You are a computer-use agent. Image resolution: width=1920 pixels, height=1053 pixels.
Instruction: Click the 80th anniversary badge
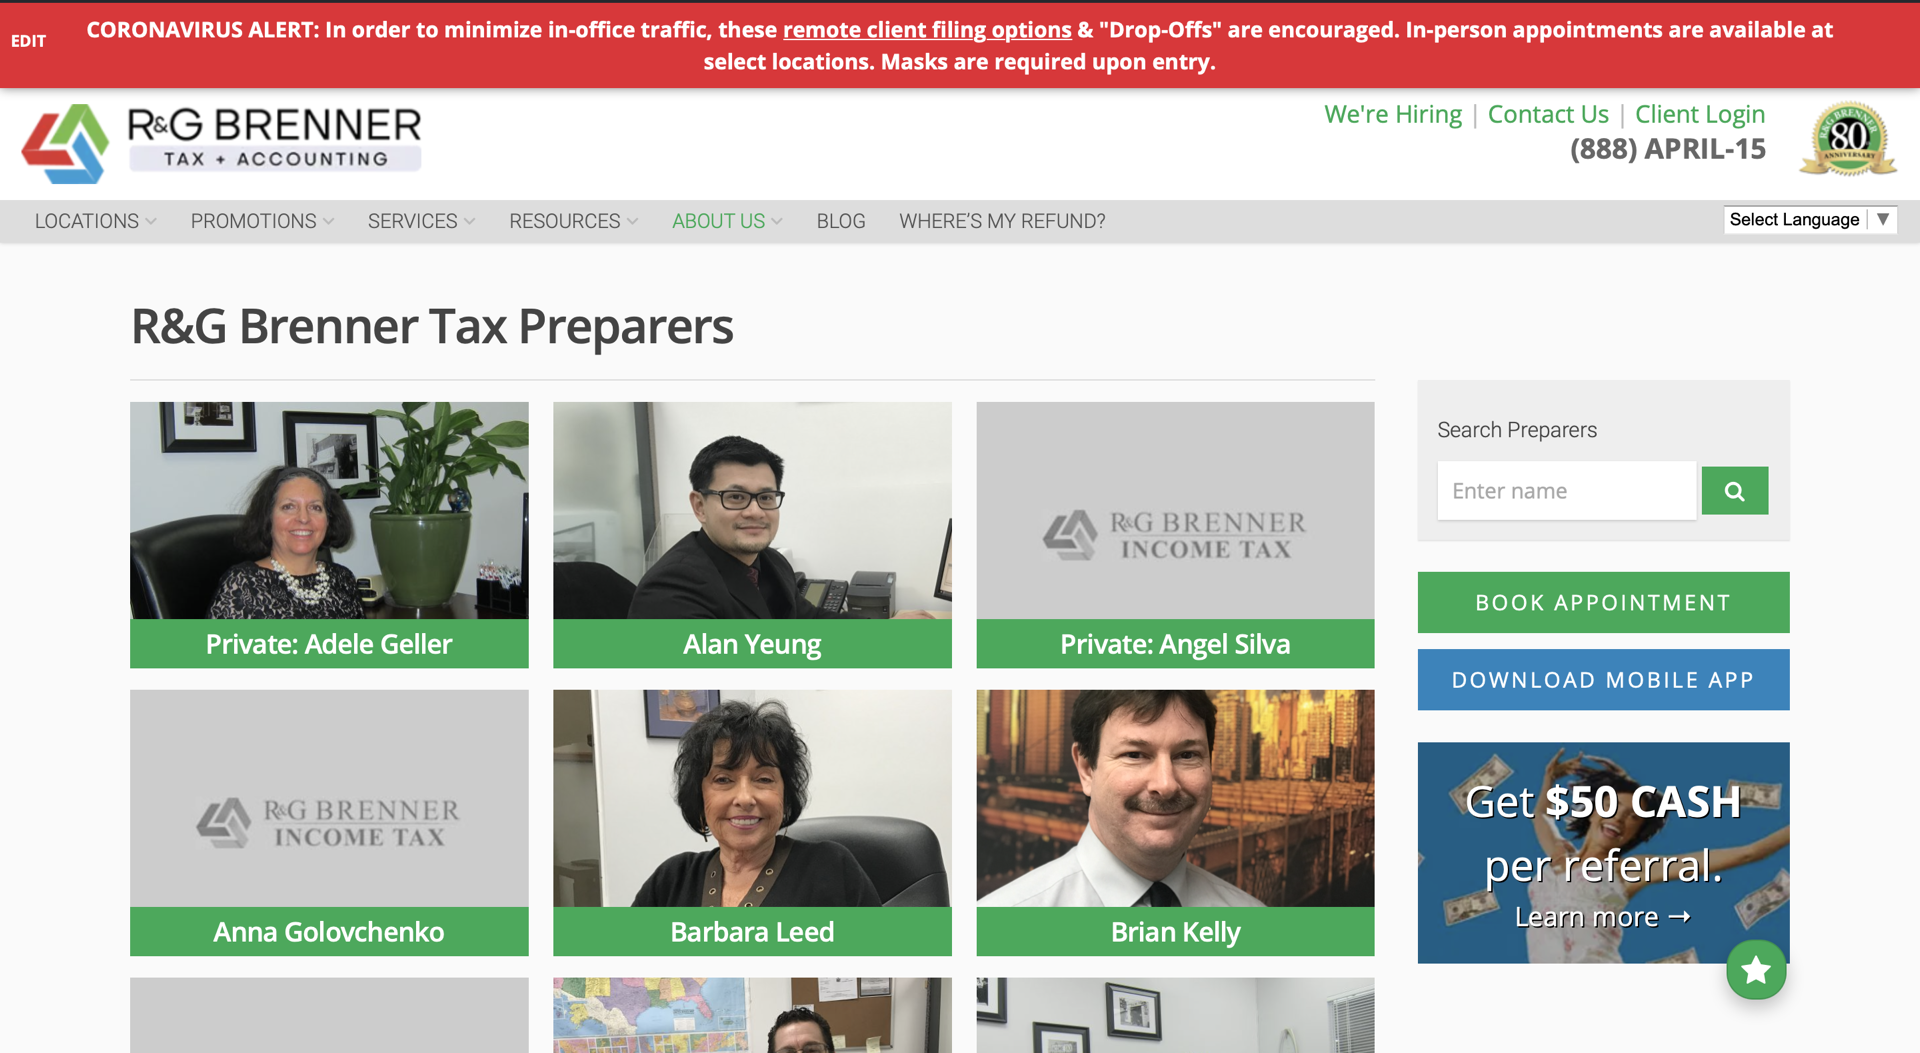coord(1848,139)
